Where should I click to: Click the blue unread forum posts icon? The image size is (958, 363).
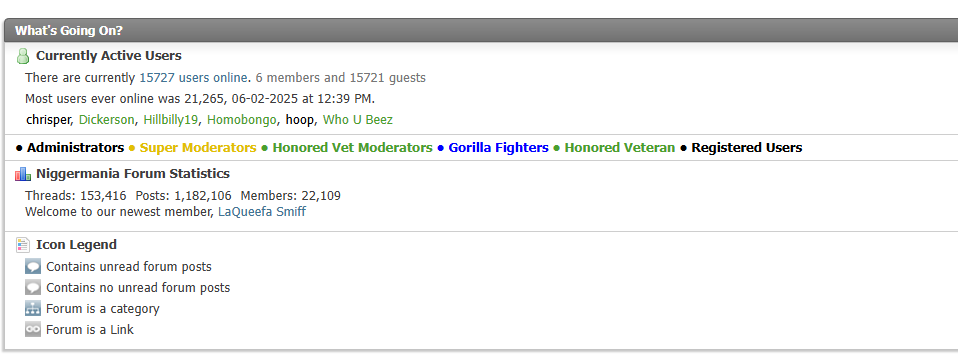(x=33, y=266)
